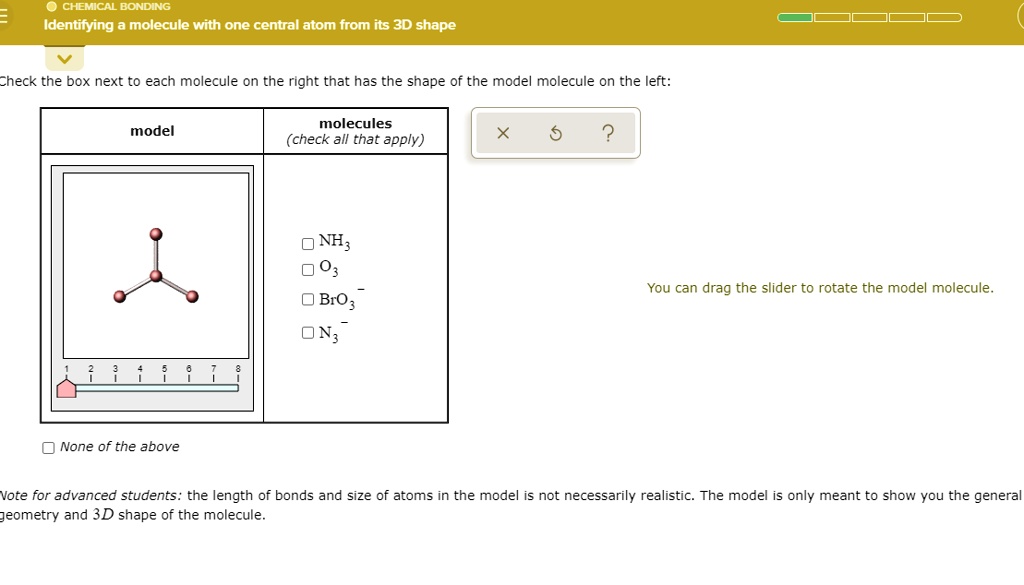Click the pink rotation slider handle

[x=66, y=388]
